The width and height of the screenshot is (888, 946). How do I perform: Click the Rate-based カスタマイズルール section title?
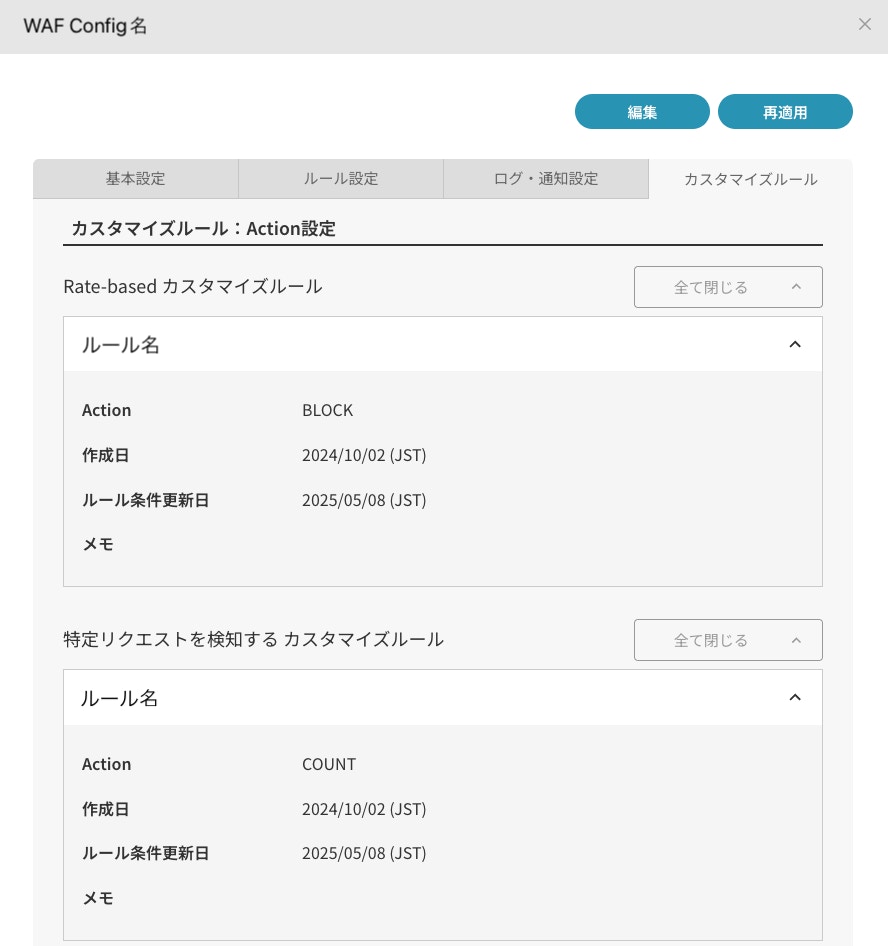coord(192,286)
